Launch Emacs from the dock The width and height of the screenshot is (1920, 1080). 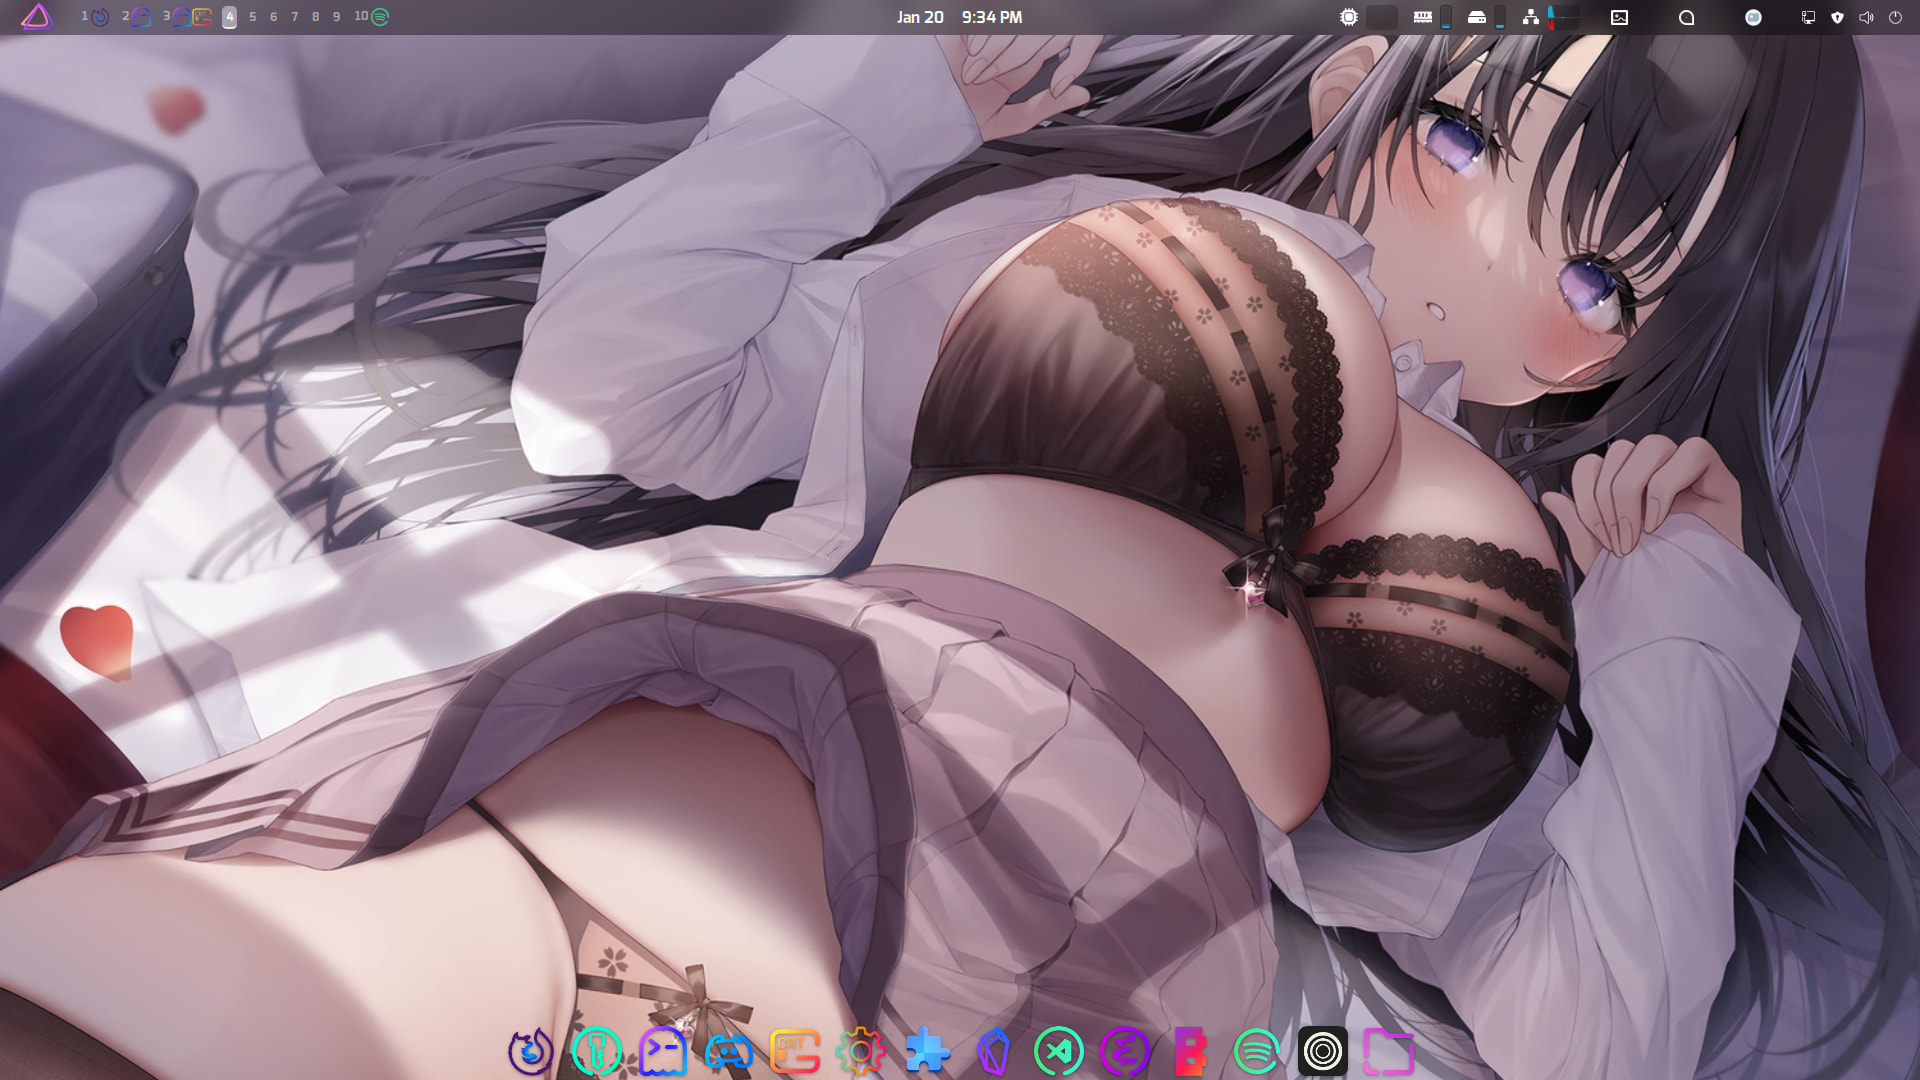point(1124,1052)
